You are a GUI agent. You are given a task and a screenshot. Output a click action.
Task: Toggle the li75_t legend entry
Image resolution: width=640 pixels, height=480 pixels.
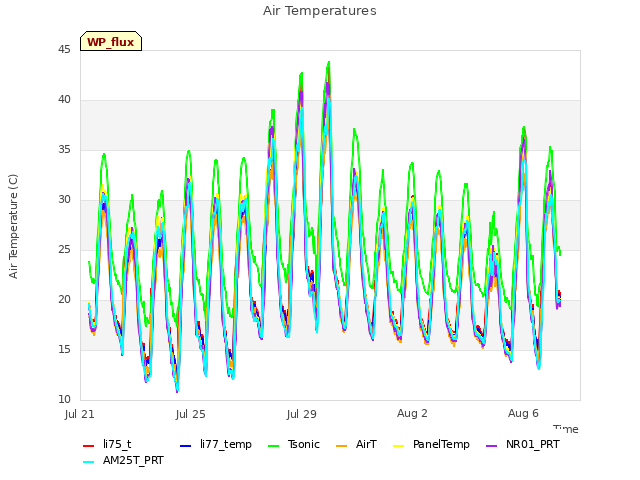107,444
